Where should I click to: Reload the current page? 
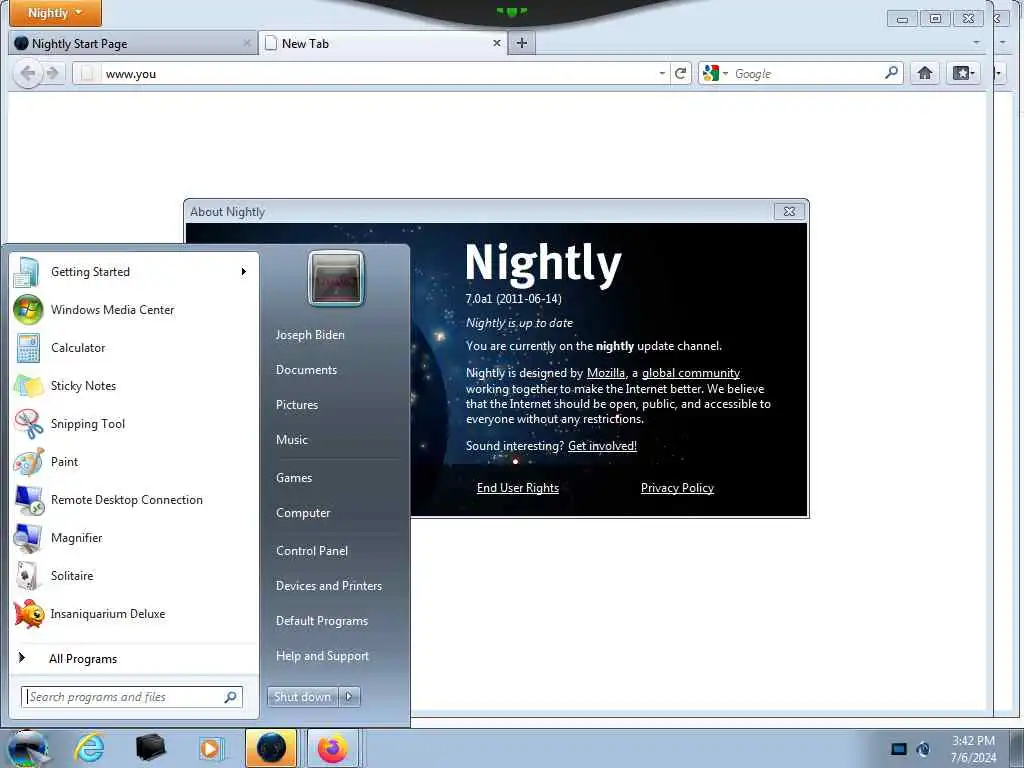680,73
